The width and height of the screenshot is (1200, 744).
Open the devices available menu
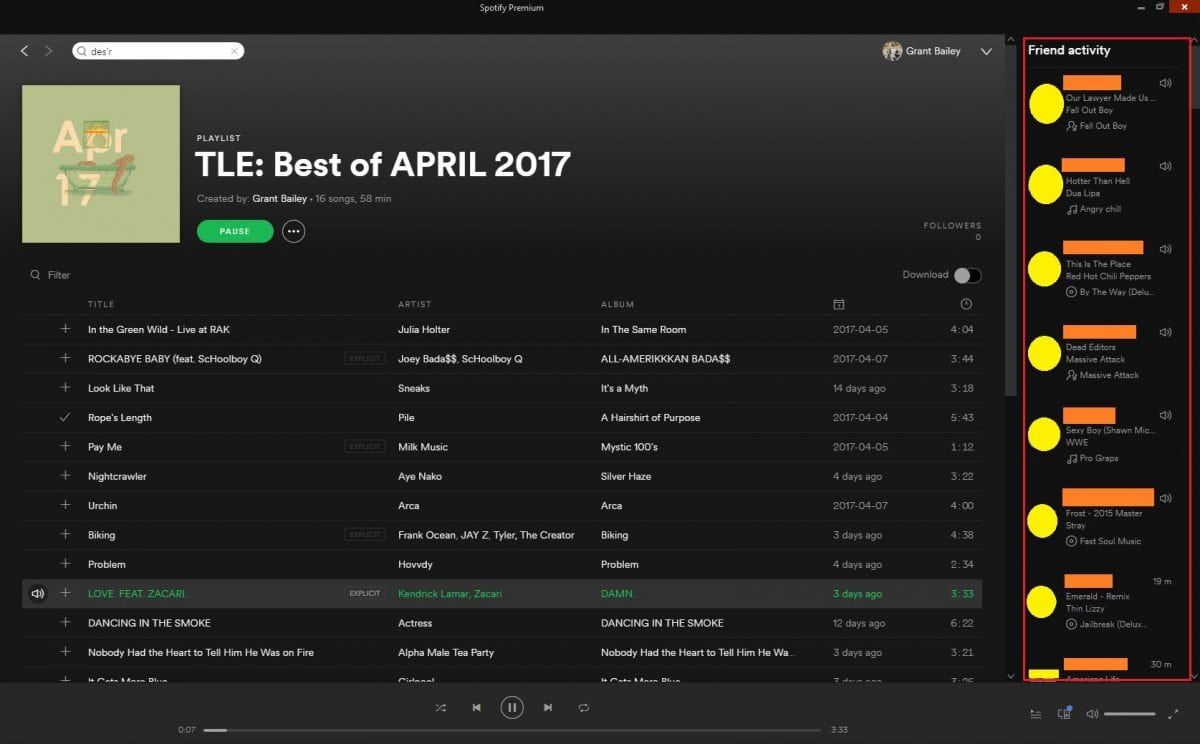click(1065, 713)
